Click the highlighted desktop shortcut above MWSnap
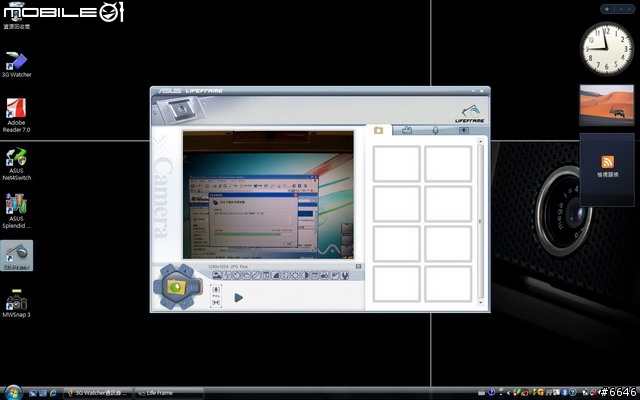The width and height of the screenshot is (640, 400). tap(16, 256)
